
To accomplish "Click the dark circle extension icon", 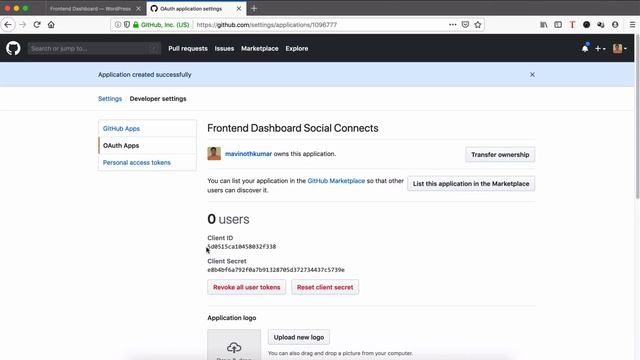I will [586, 24].
